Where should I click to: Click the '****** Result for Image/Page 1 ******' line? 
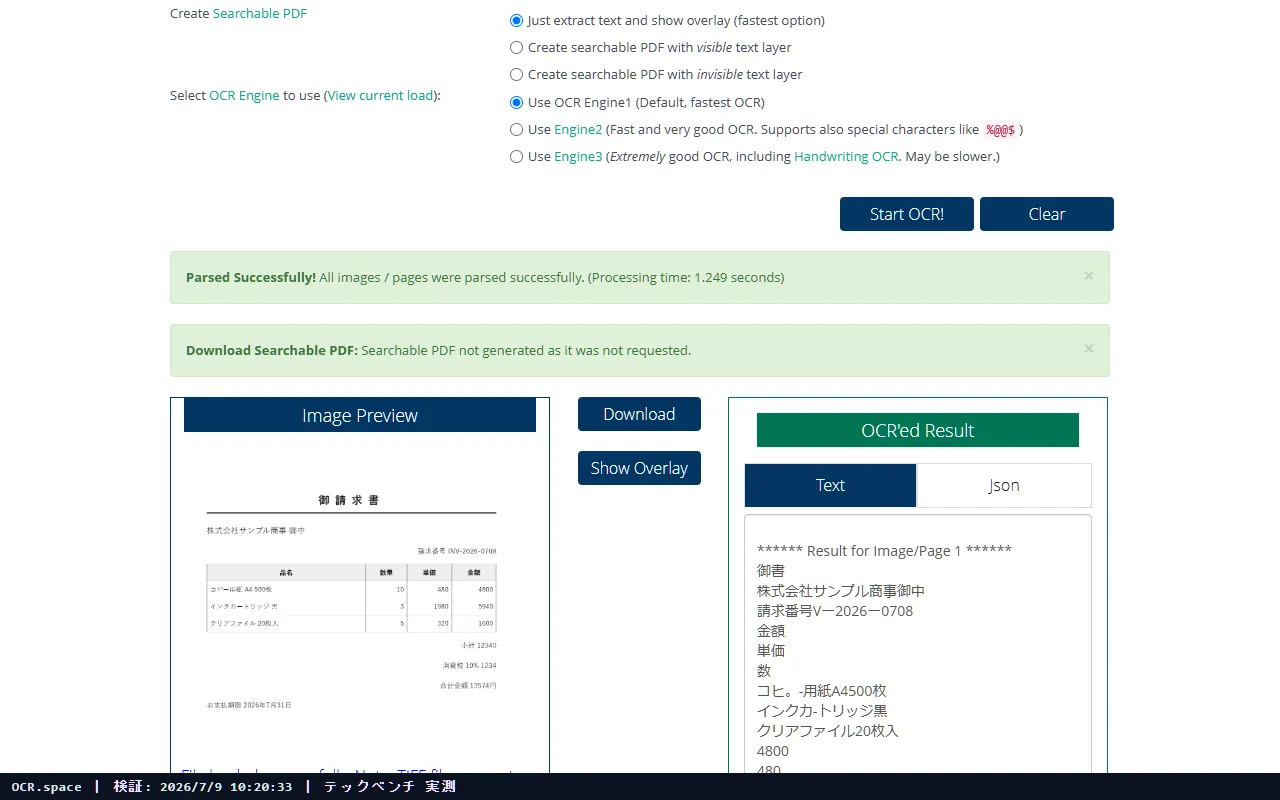tap(884, 551)
